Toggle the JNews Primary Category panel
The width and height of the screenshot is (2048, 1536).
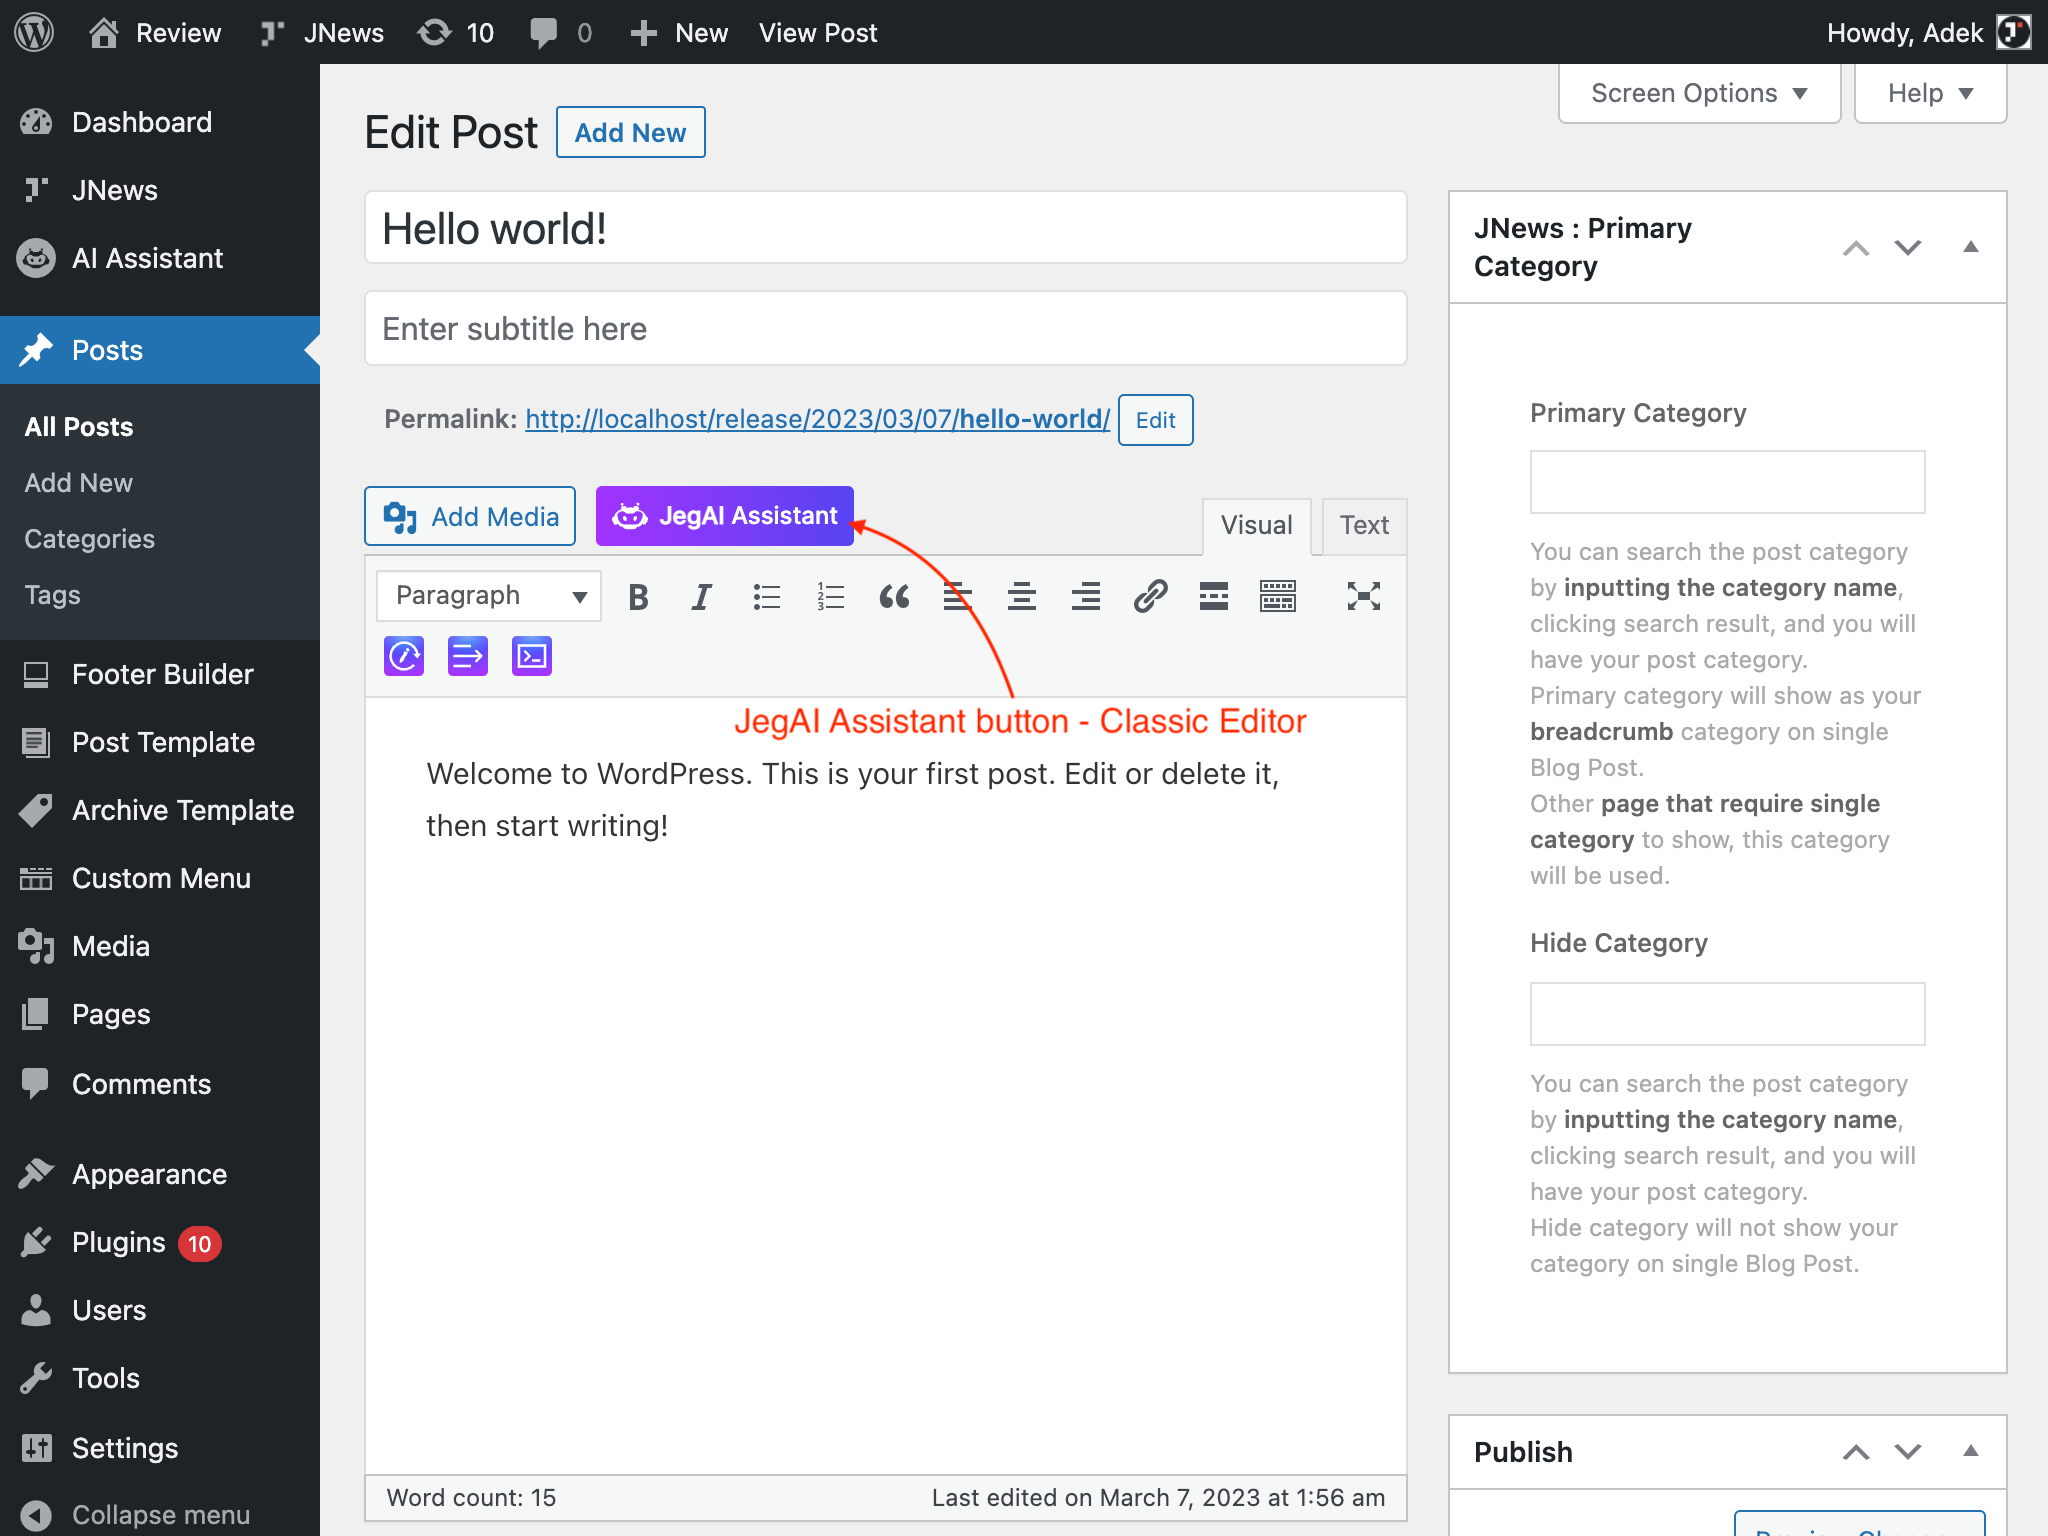1970,247
